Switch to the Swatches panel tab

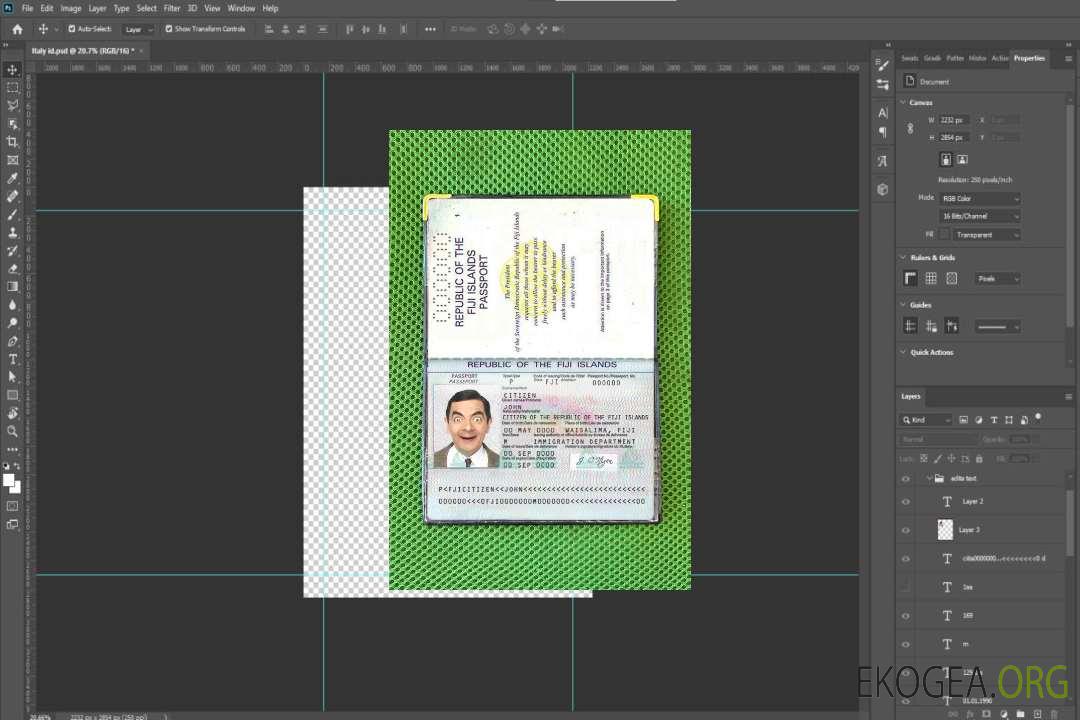point(909,58)
